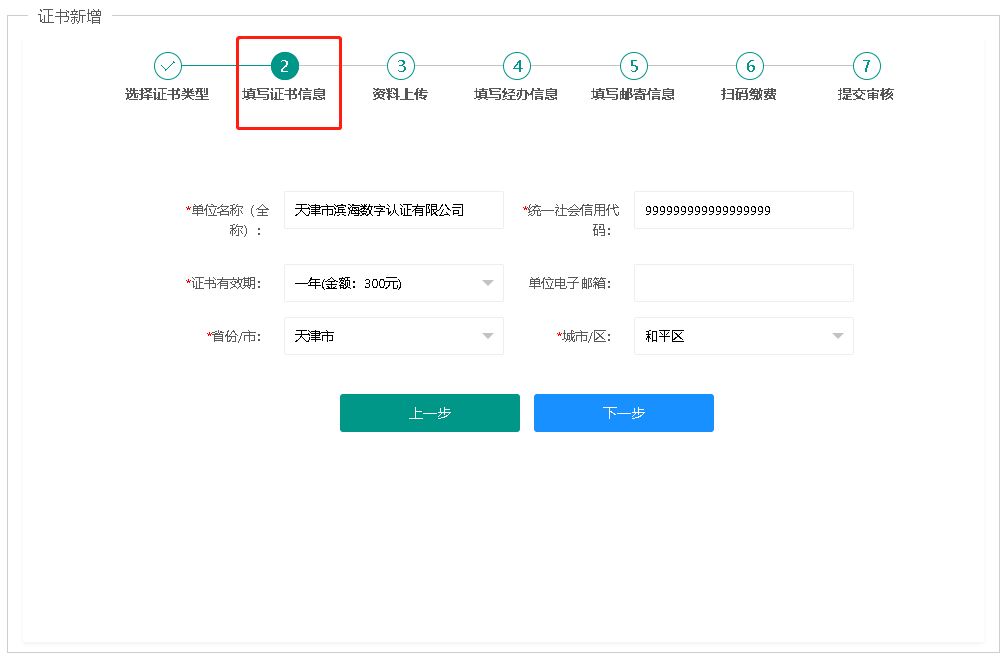This screenshot has width=1008, height=659.
Task: Click the green step 2 circle
Action: (x=284, y=66)
